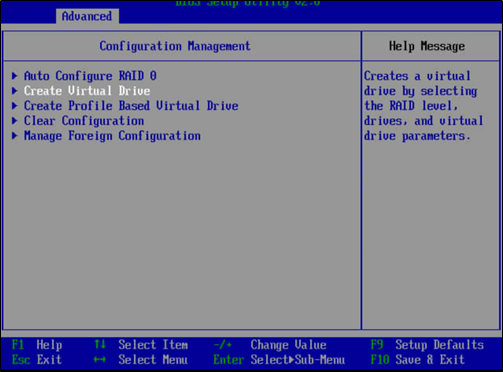Click the F10 Save & Exit hint
The width and height of the screenshot is (503, 372).
pos(418,360)
